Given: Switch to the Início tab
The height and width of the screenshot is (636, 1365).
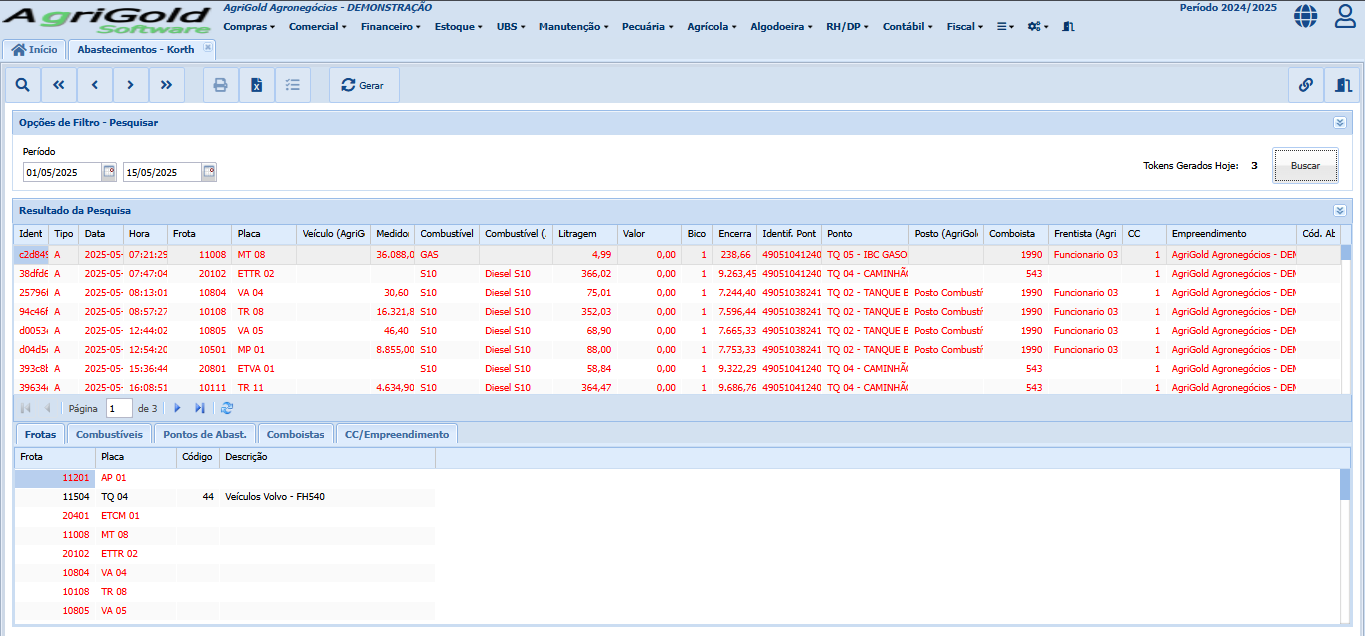Looking at the screenshot, I should coord(34,49).
